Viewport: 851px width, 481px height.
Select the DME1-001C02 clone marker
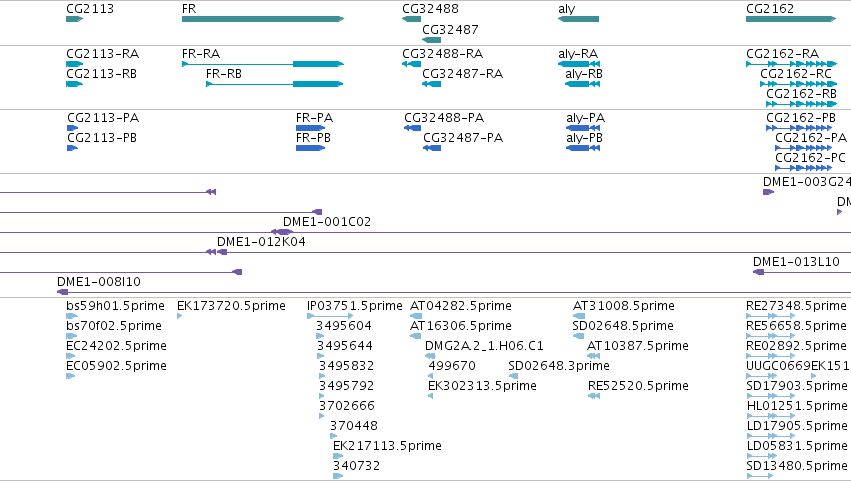[282, 232]
